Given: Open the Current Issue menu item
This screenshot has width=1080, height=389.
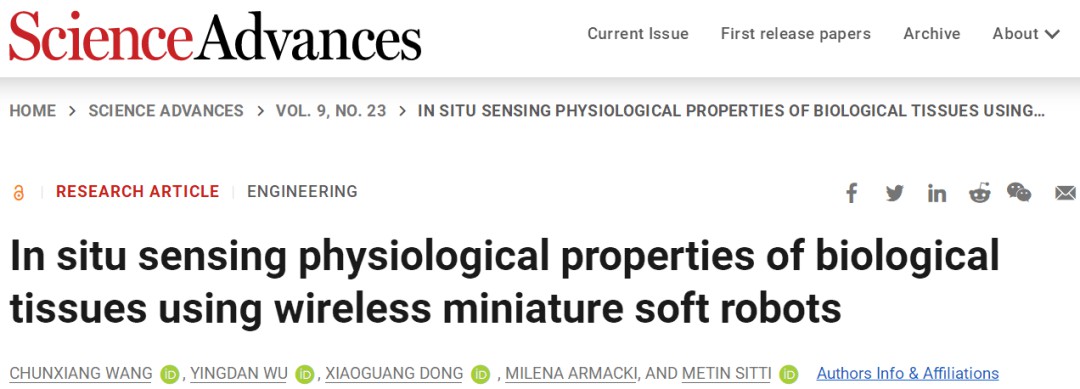Looking at the screenshot, I should click(x=638, y=34).
